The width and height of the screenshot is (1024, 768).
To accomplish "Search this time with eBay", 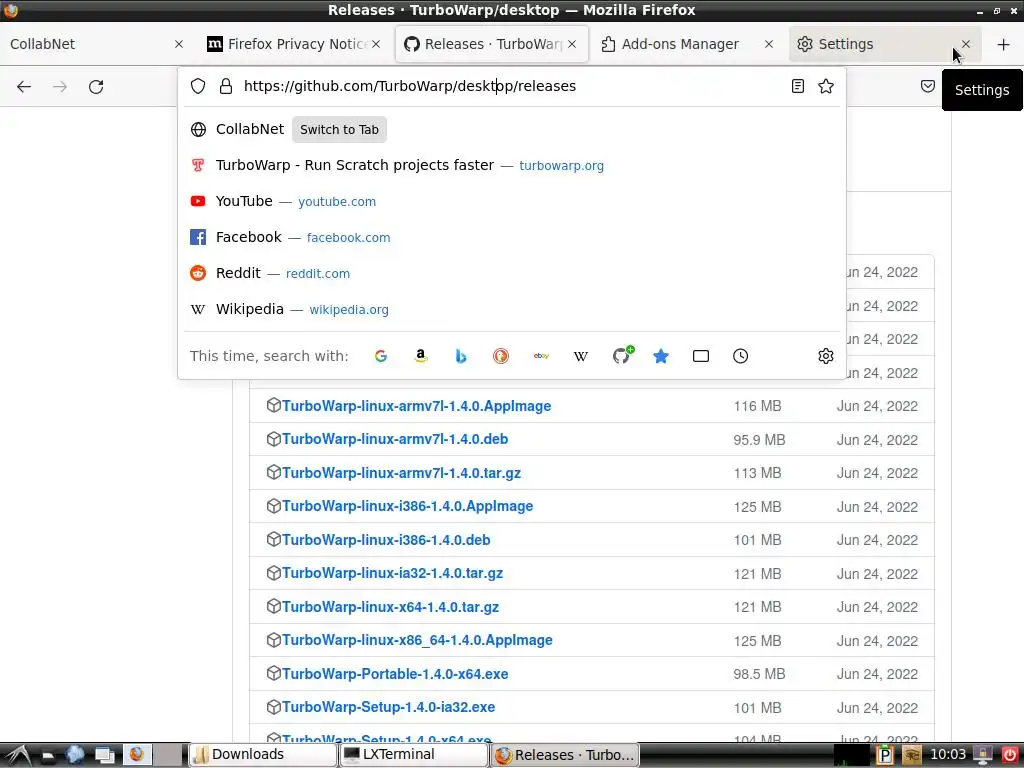I will [x=541, y=356].
